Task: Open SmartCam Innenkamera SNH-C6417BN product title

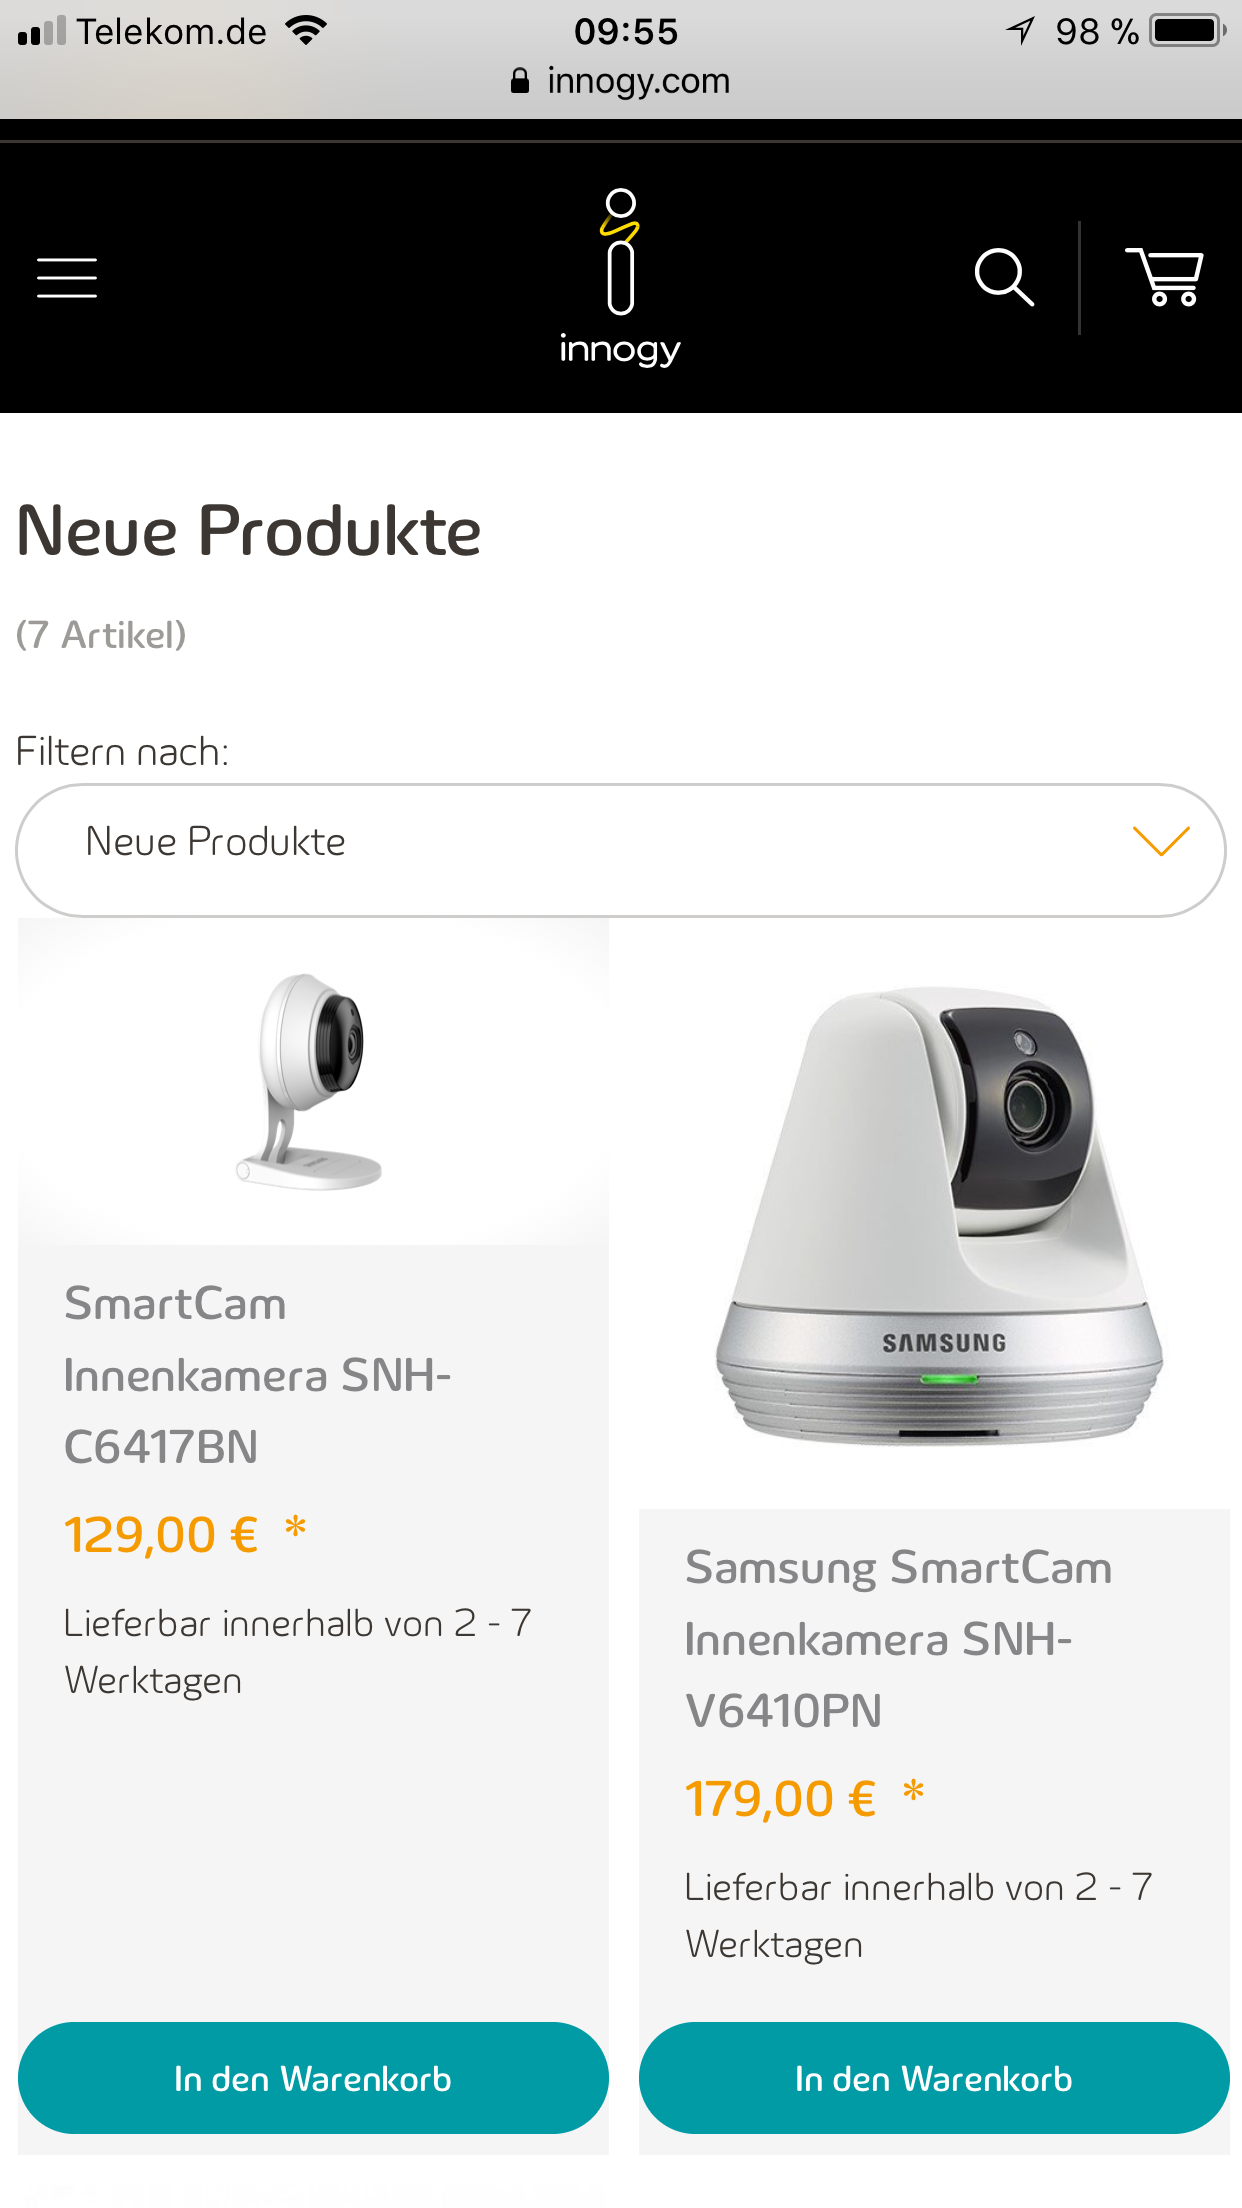Action: point(258,1375)
